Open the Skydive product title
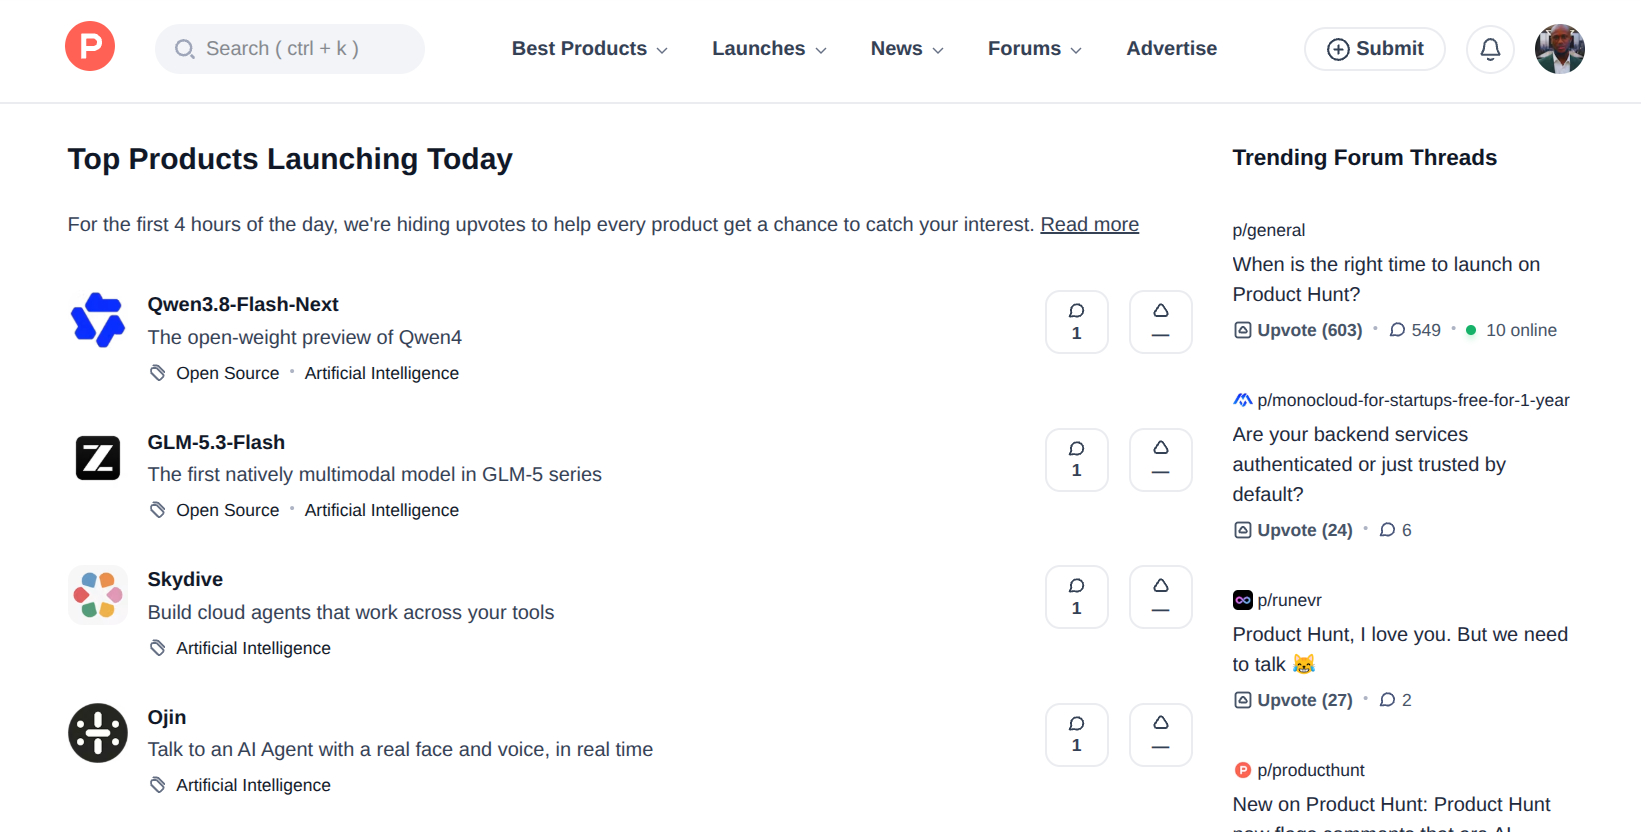 [x=185, y=580]
